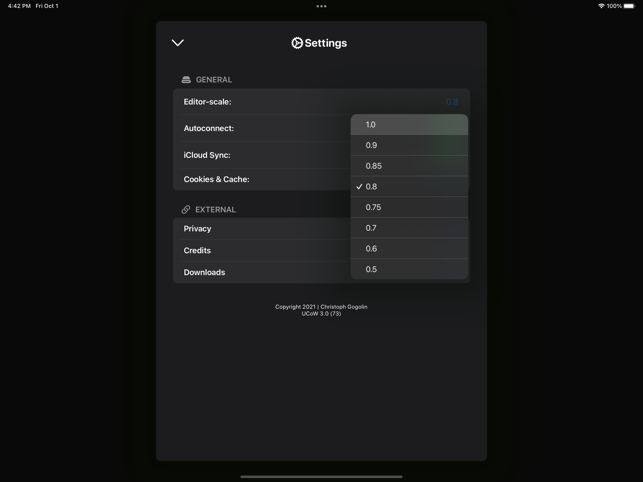Image resolution: width=643 pixels, height=482 pixels.
Task: Open Editor-scale value dropdown 0.8
Action: 452,102
